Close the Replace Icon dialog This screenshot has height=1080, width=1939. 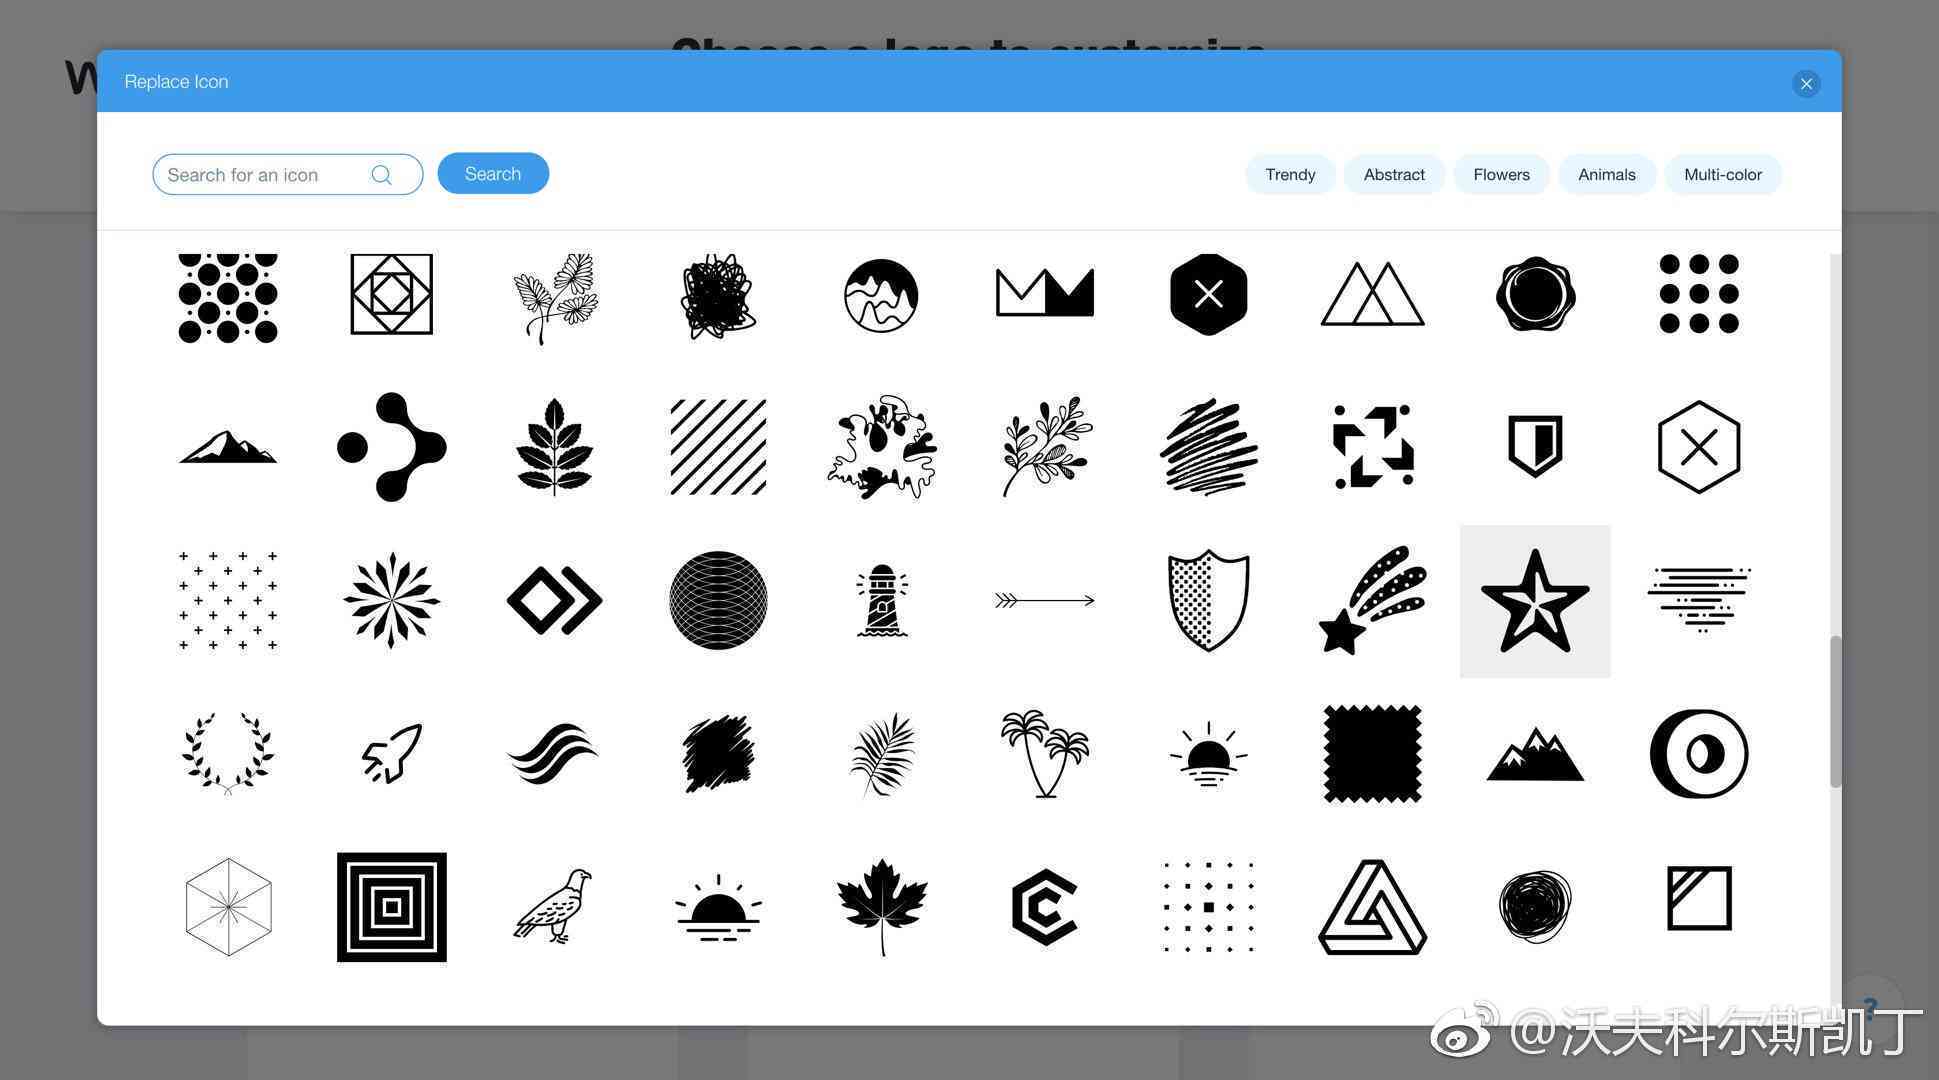tap(1806, 82)
